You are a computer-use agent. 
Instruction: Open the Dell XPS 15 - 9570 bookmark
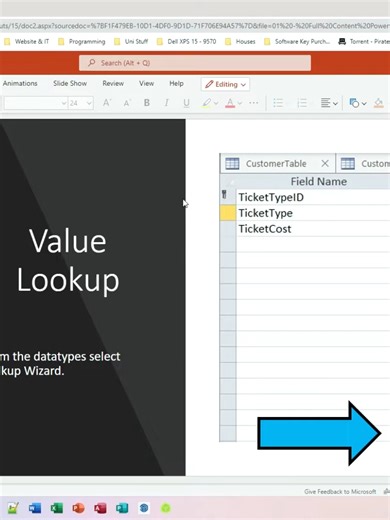tap(187, 42)
